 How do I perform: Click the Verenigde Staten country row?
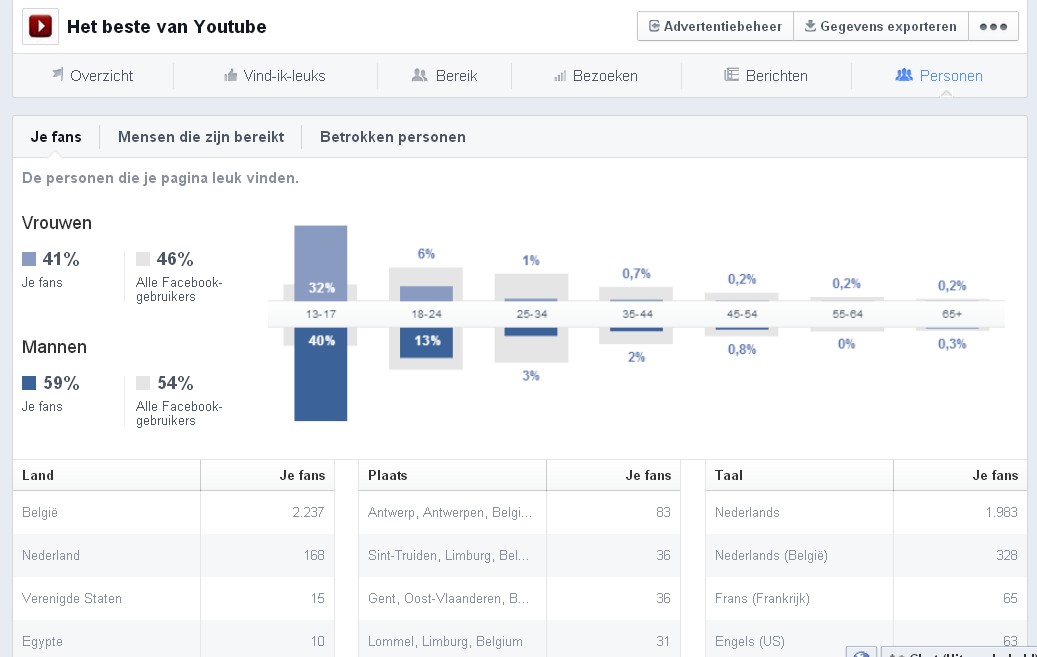click(x=173, y=598)
